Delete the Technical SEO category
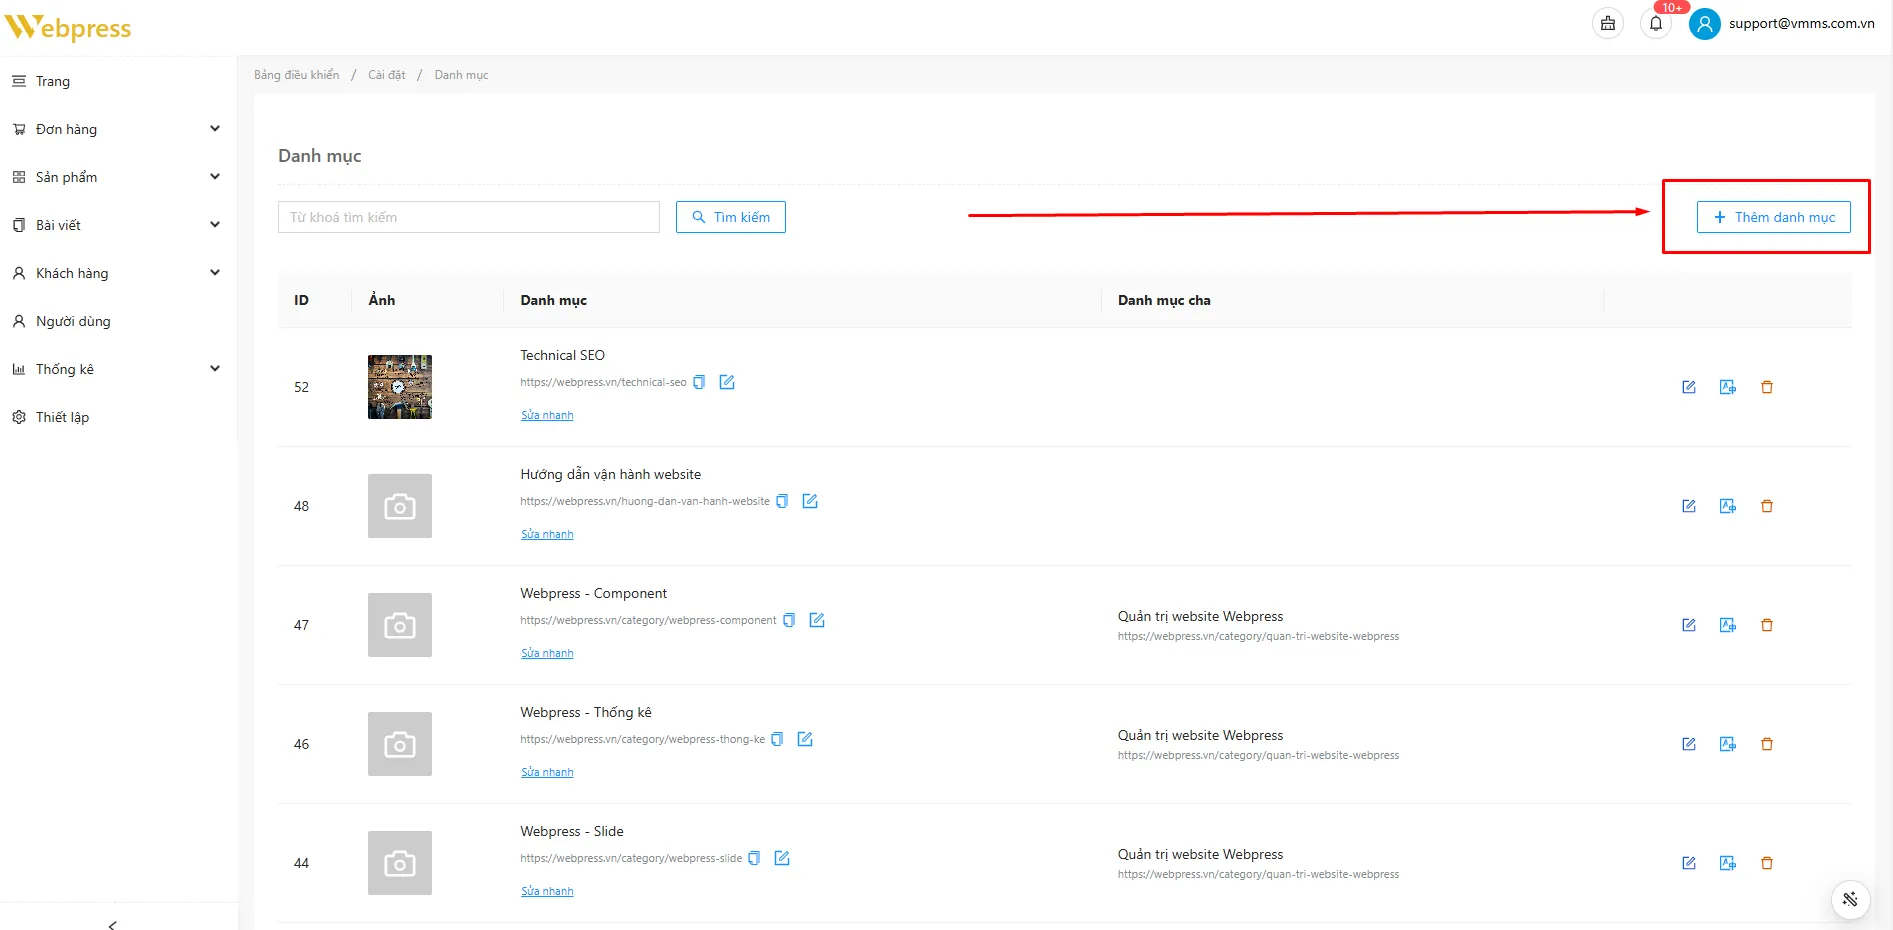The width and height of the screenshot is (1893, 930). pos(1767,387)
